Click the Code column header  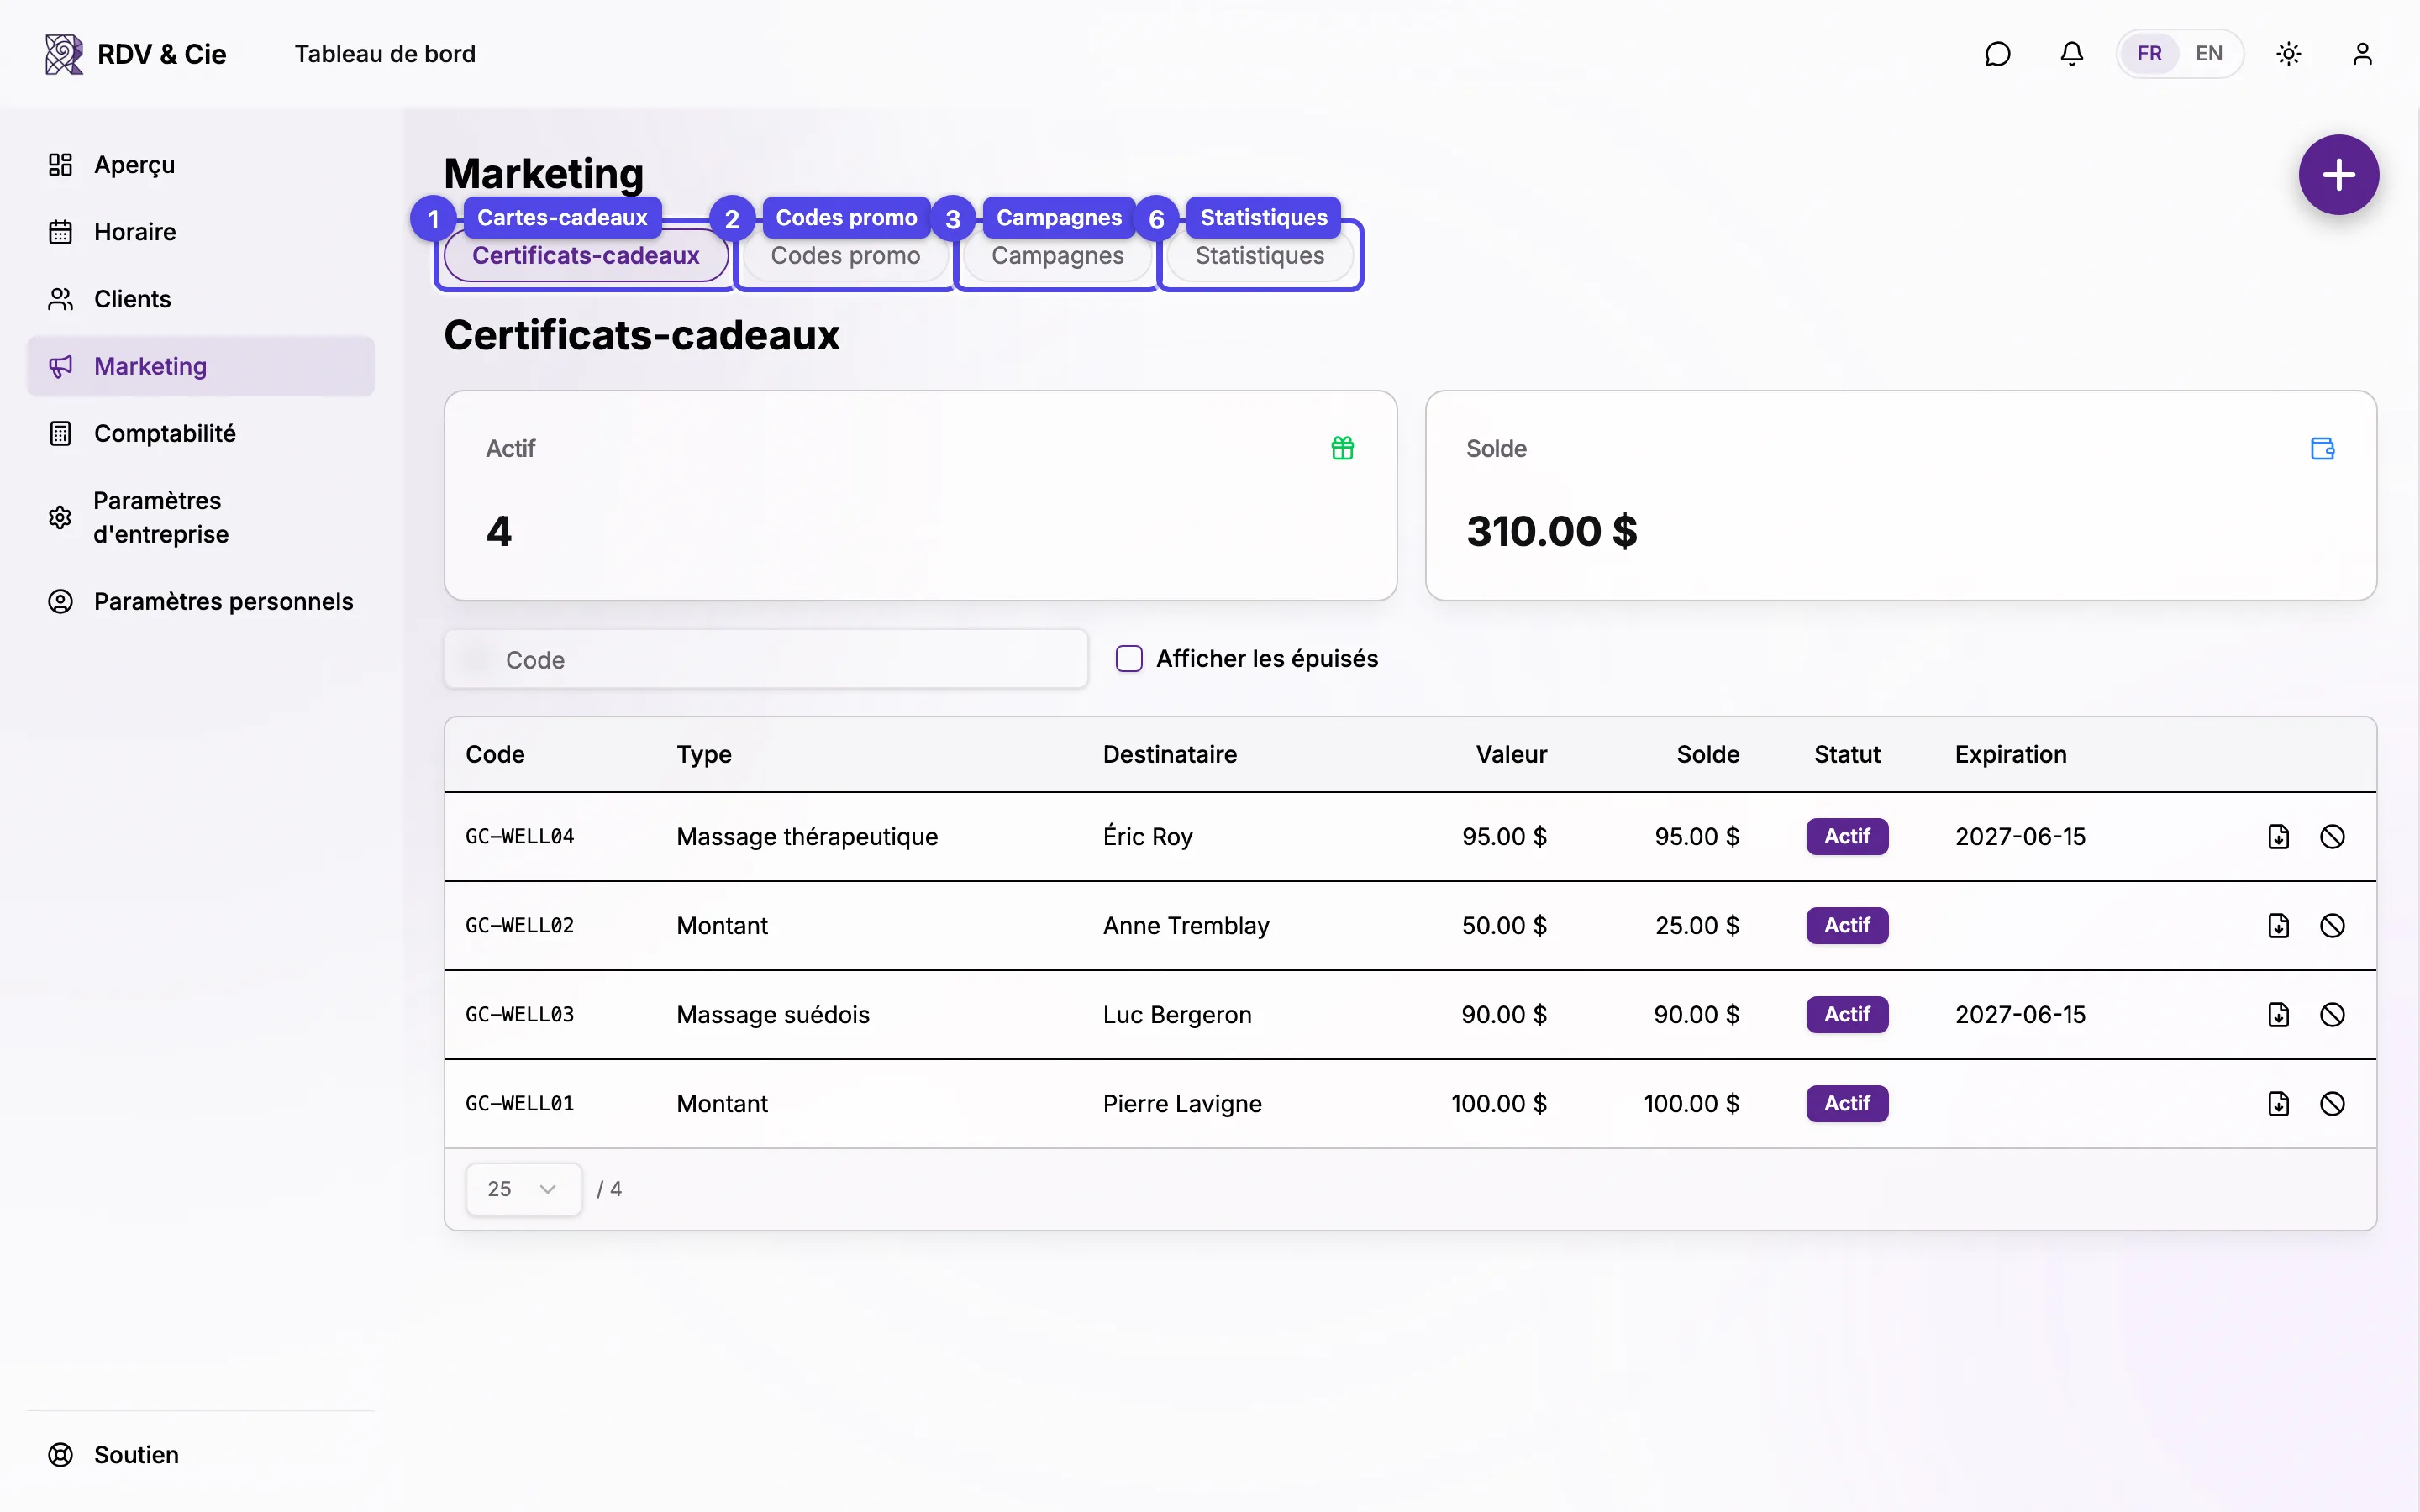(x=495, y=755)
